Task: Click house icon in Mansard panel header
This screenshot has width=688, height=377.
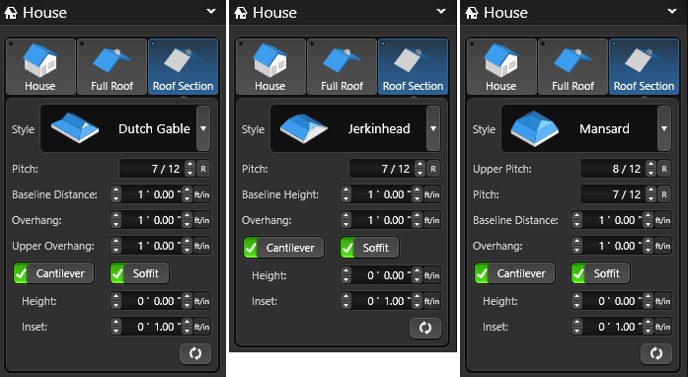Action: click(x=471, y=13)
